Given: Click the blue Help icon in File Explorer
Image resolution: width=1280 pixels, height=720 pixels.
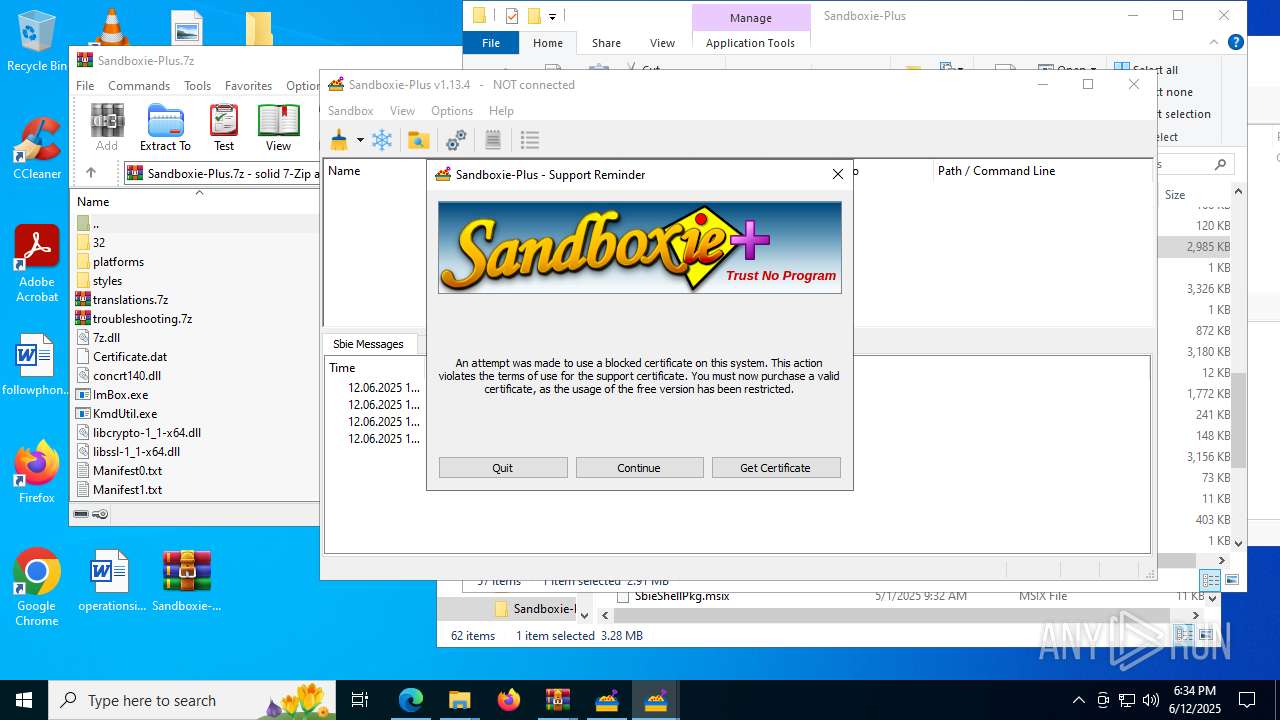Looking at the screenshot, I should [x=1236, y=43].
